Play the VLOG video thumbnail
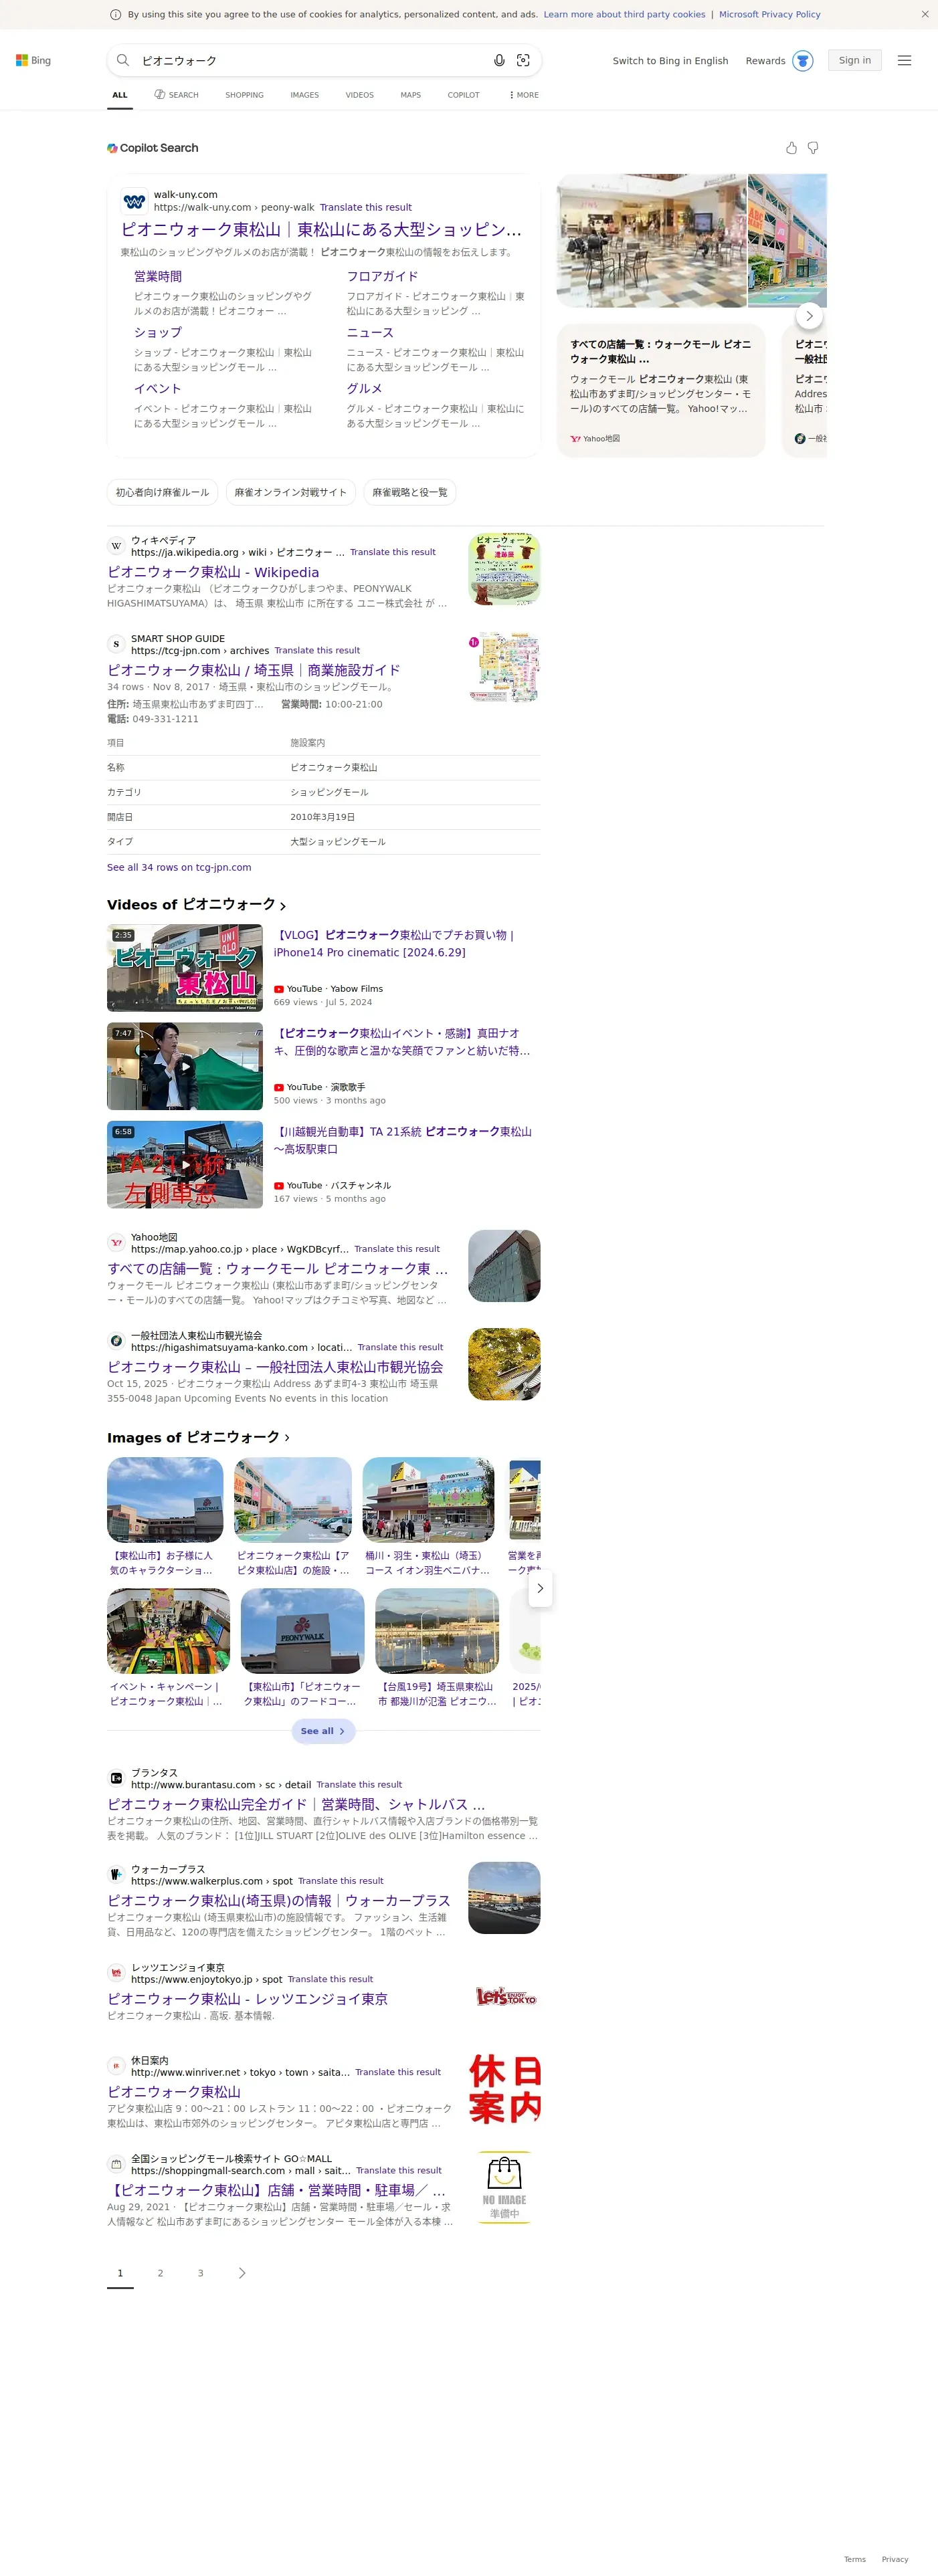The height and width of the screenshot is (2576, 938). coord(185,967)
